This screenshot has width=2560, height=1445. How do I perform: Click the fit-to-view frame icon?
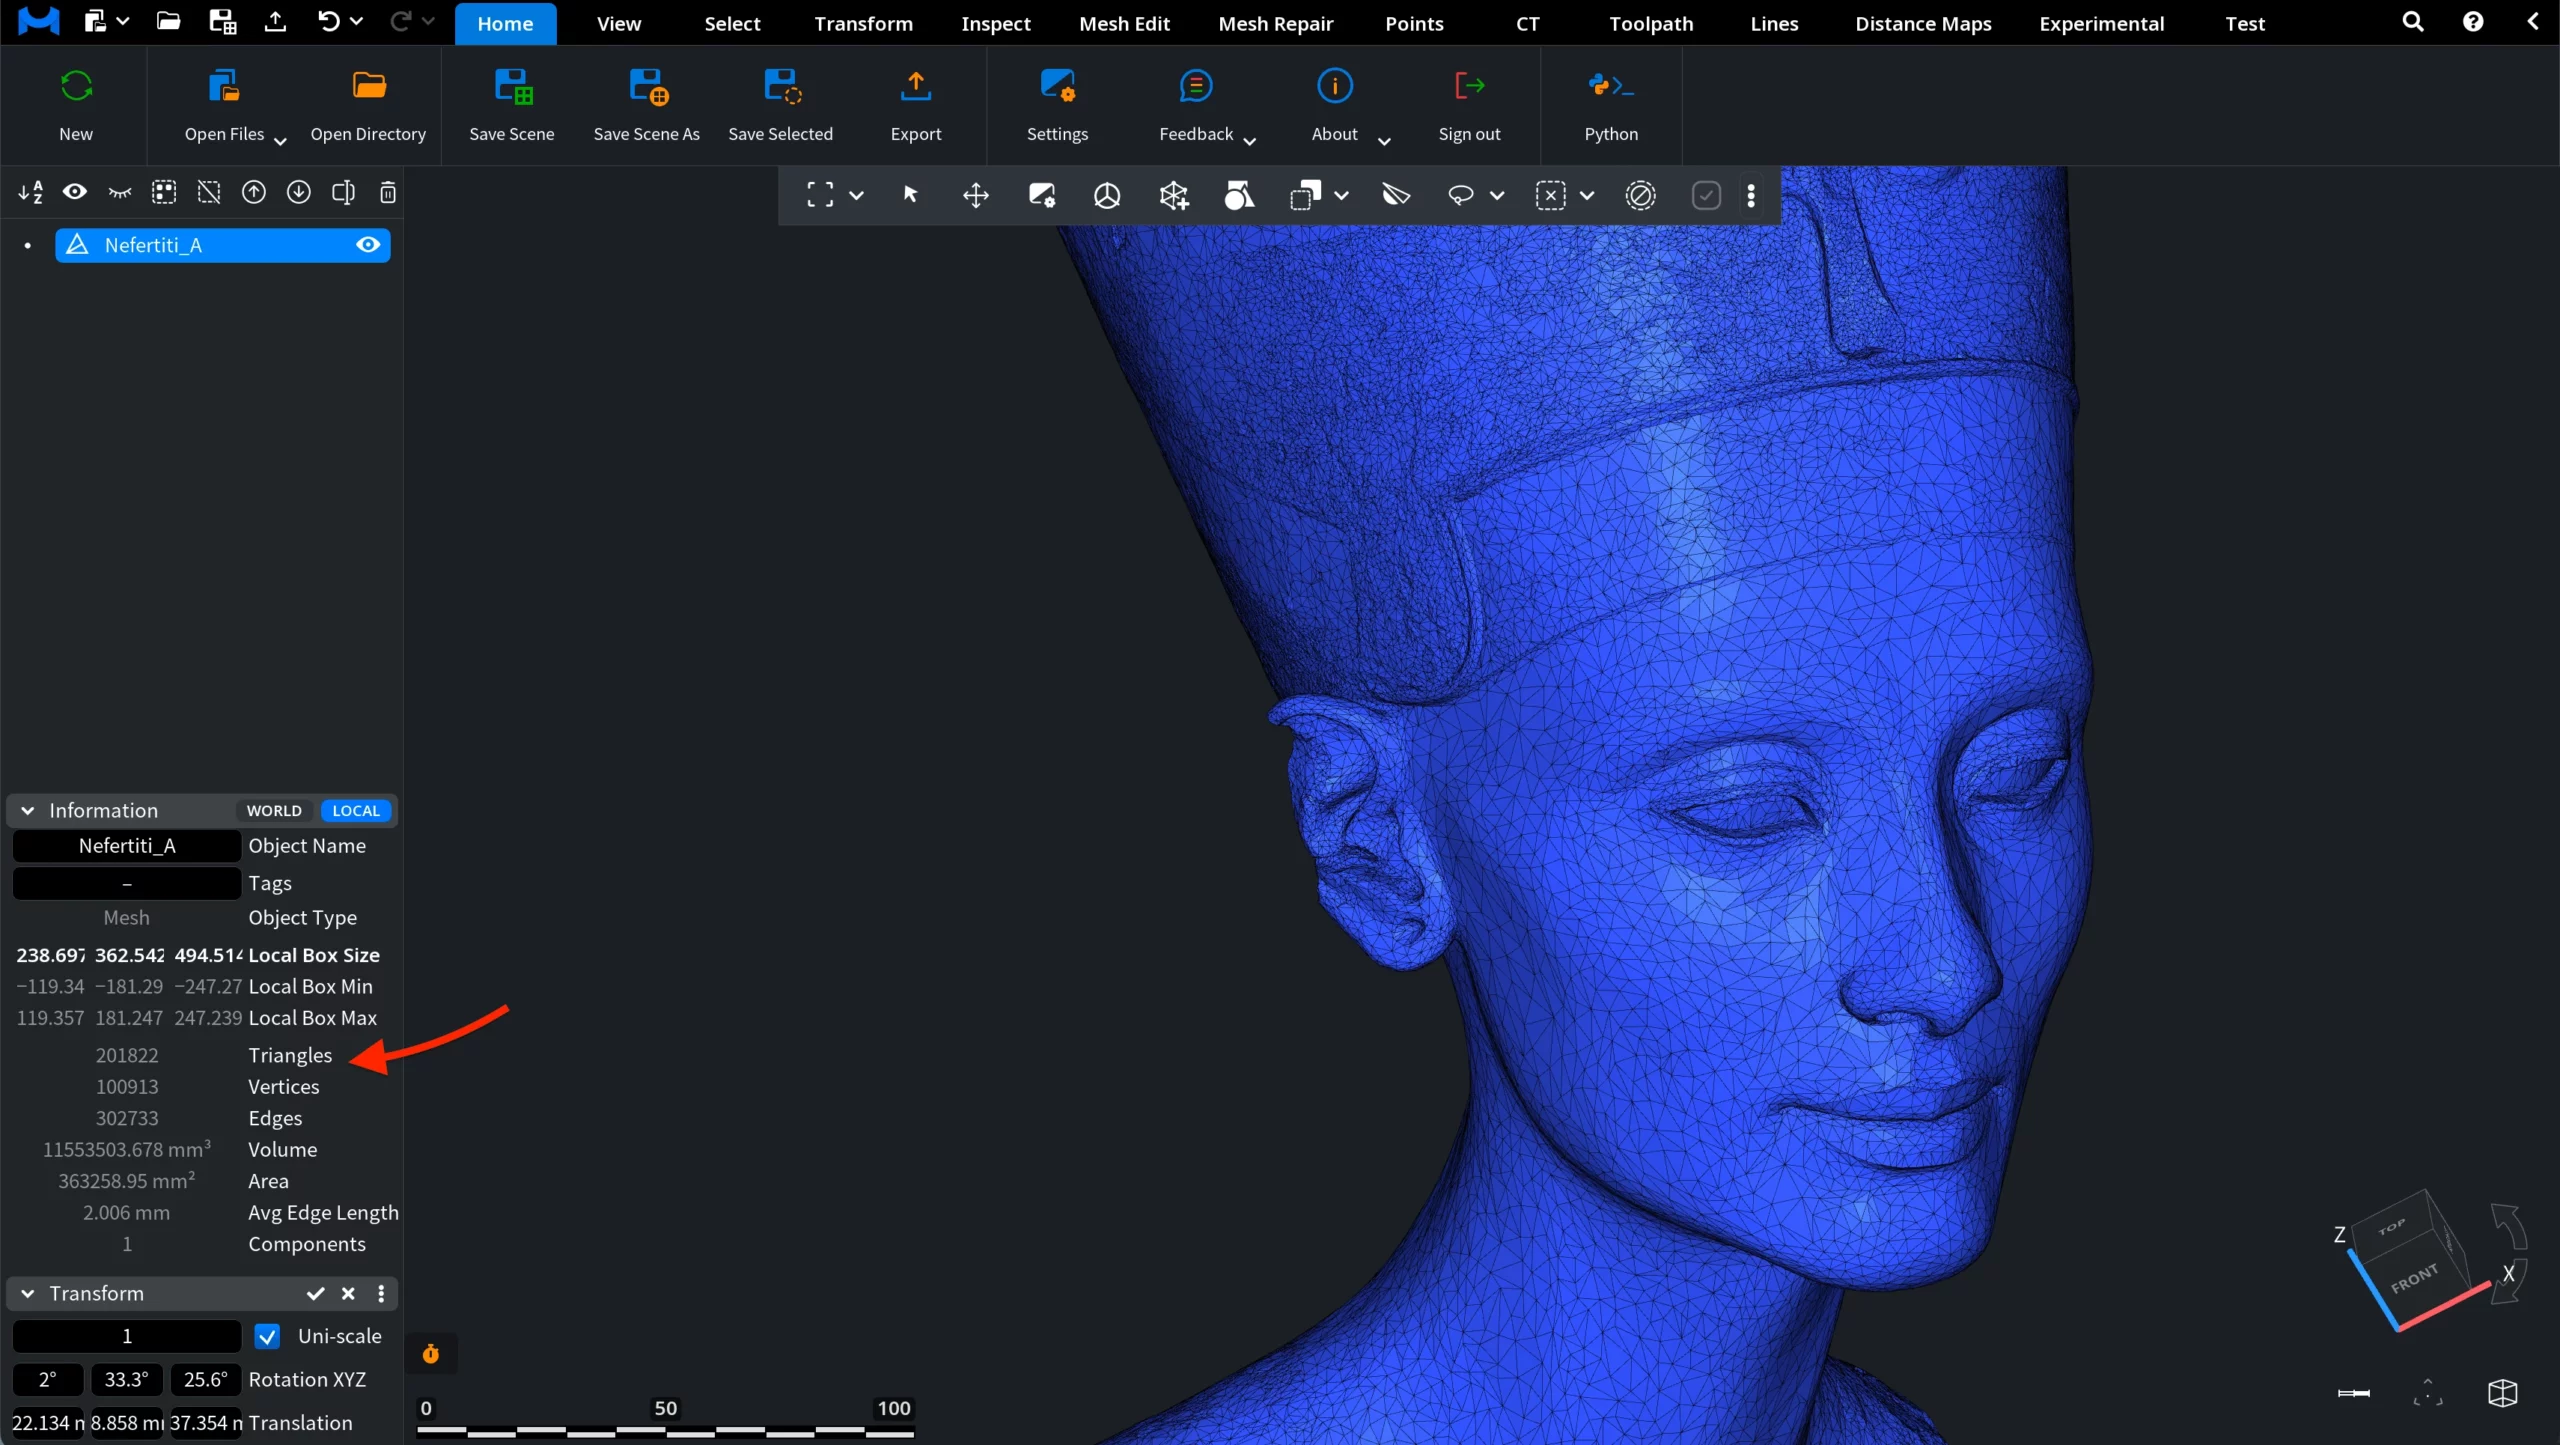point(820,195)
